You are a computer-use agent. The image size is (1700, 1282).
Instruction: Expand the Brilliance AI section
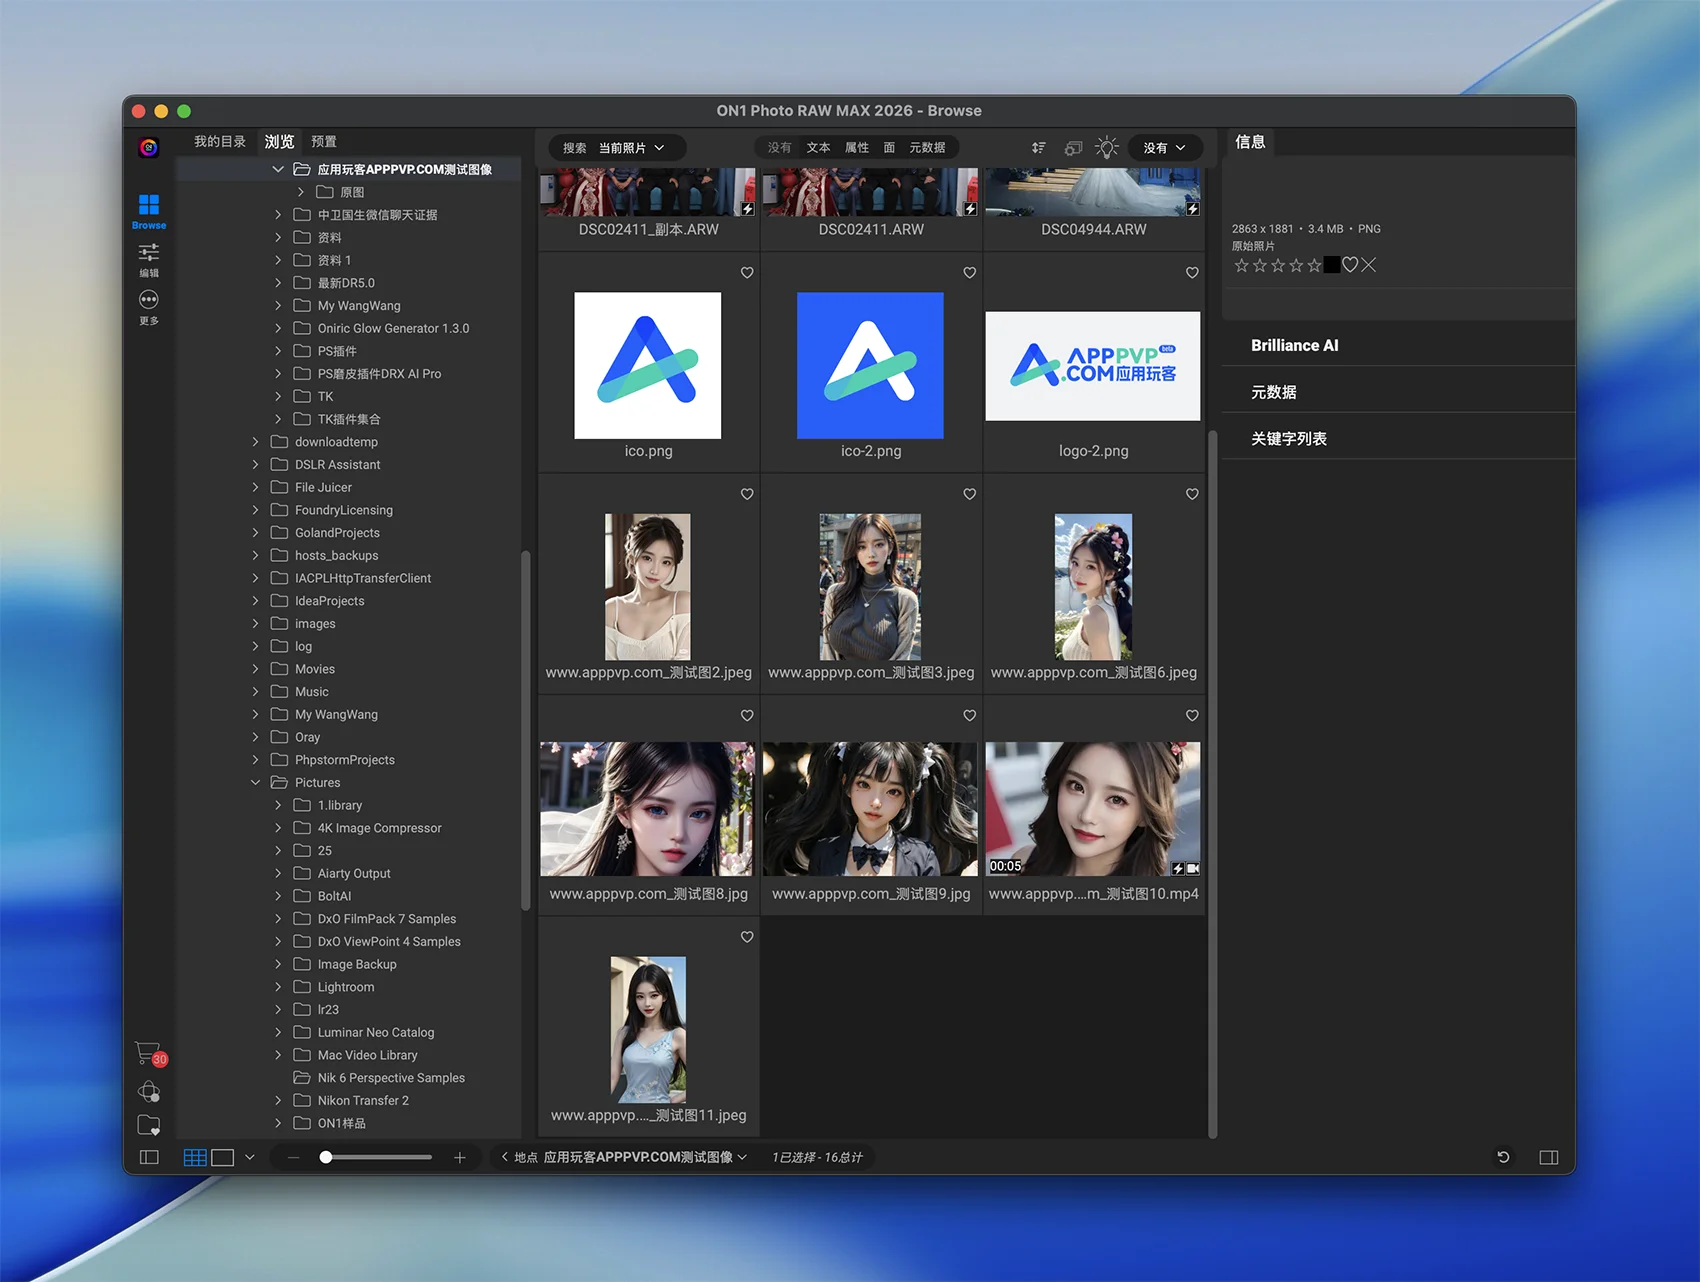click(1294, 345)
